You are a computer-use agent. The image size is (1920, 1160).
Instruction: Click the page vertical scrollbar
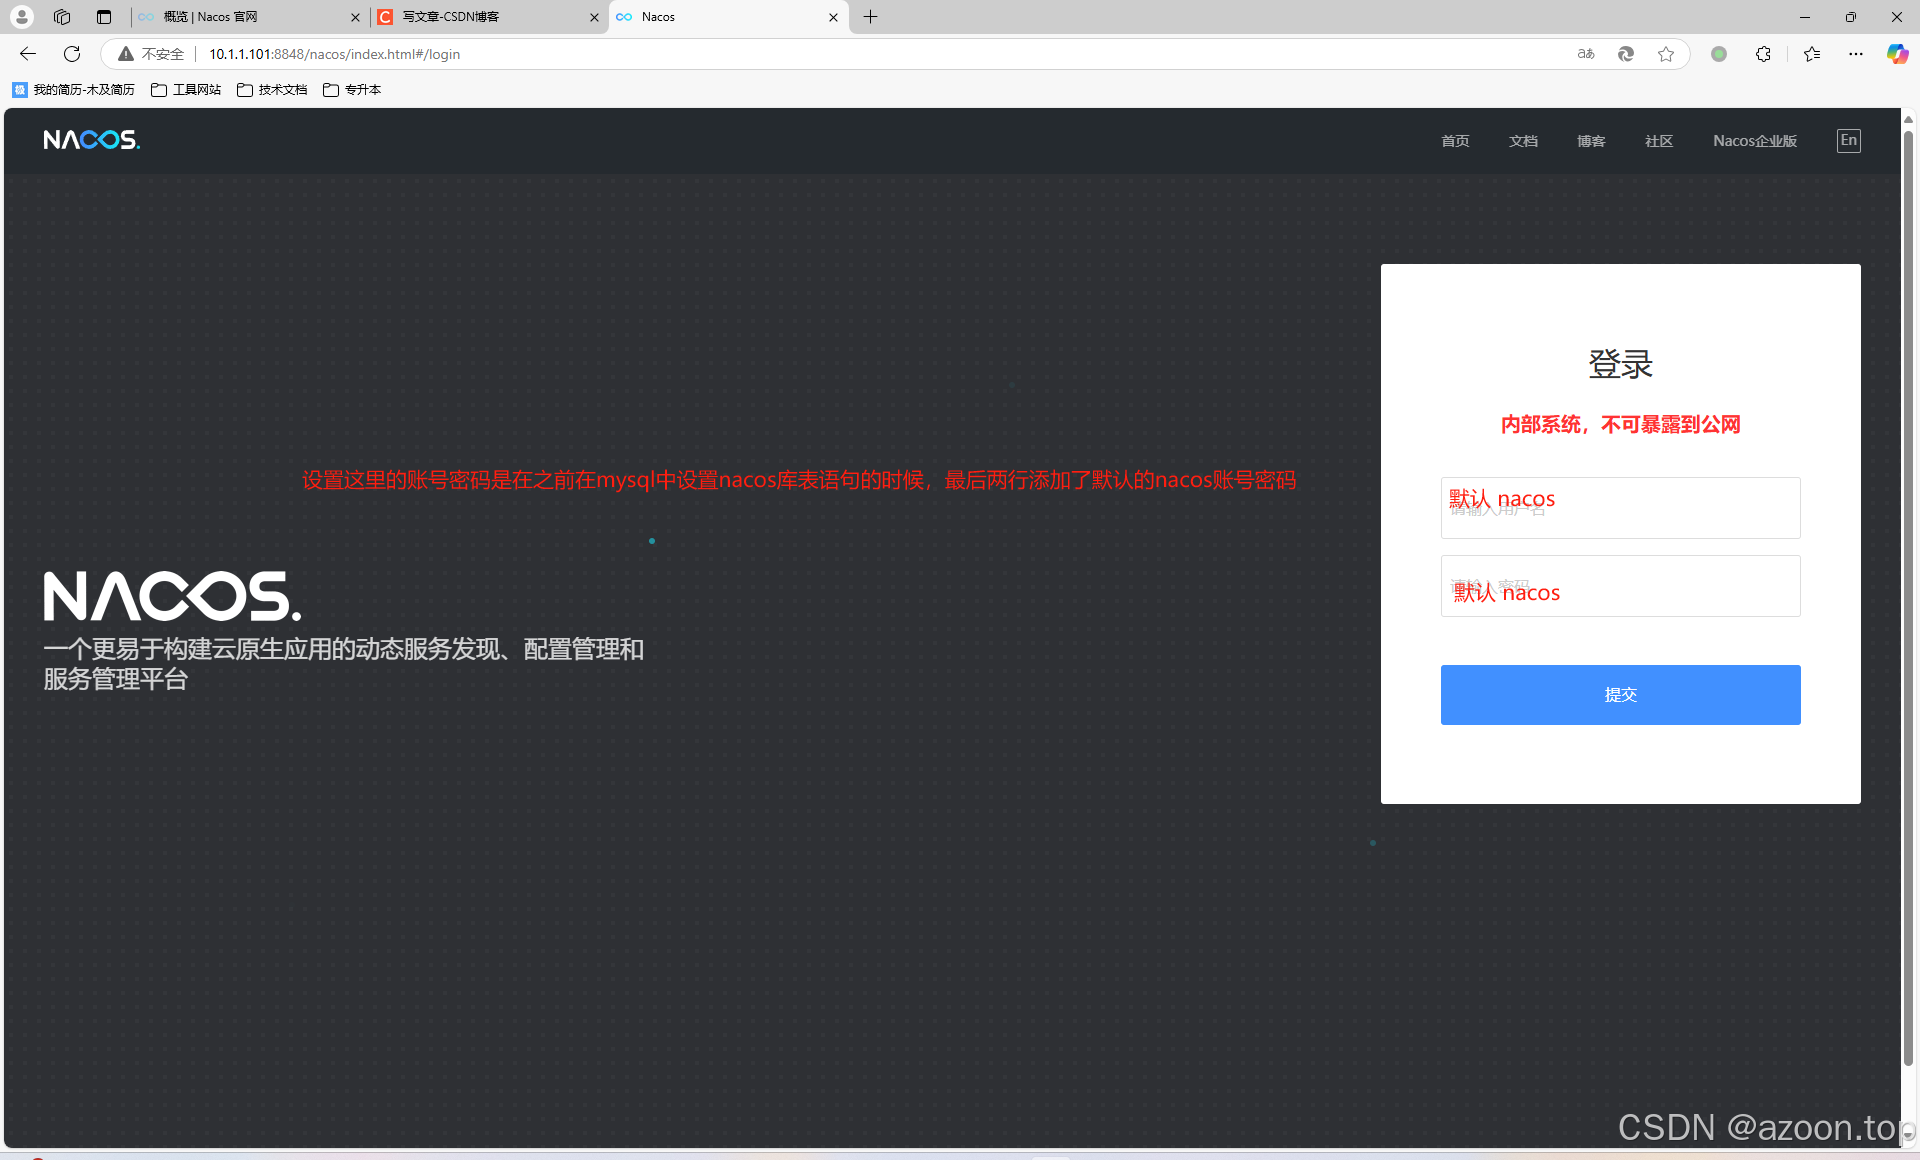point(1908,600)
